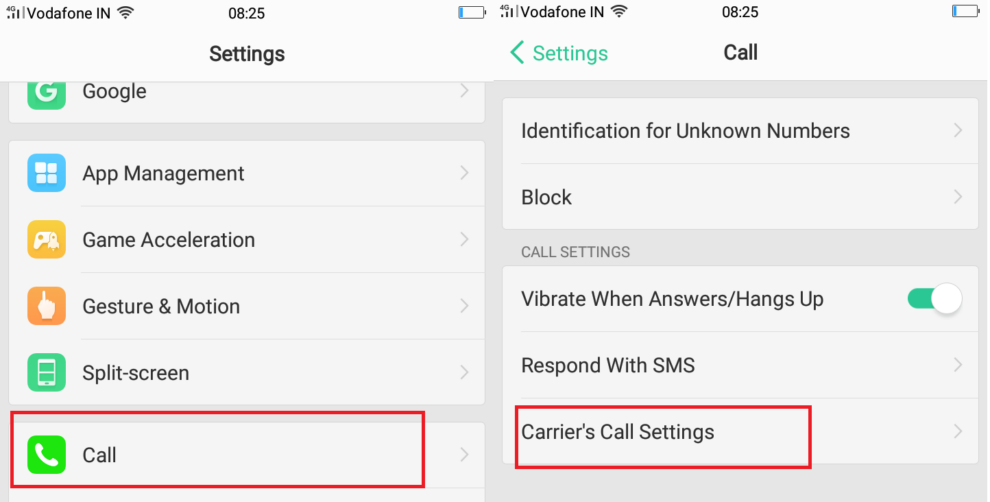Open Carrier's Call Settings
The width and height of the screenshot is (990, 502).
coord(618,432)
